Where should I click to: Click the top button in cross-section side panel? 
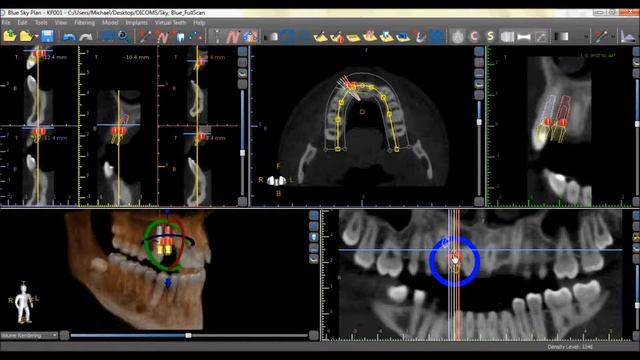(x=242, y=51)
